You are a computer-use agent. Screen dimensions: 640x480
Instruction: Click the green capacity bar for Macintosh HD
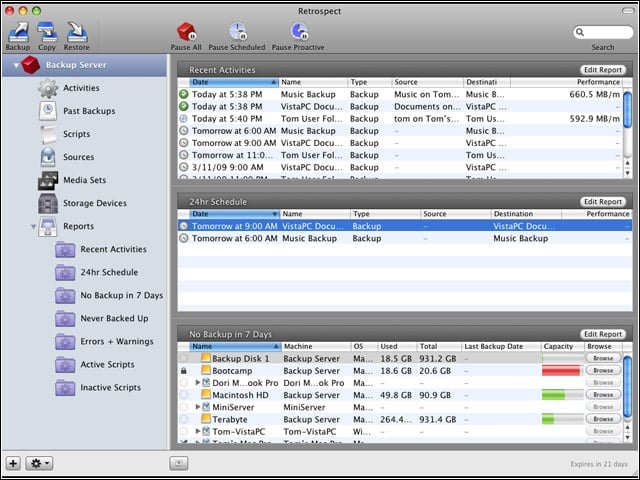553,395
